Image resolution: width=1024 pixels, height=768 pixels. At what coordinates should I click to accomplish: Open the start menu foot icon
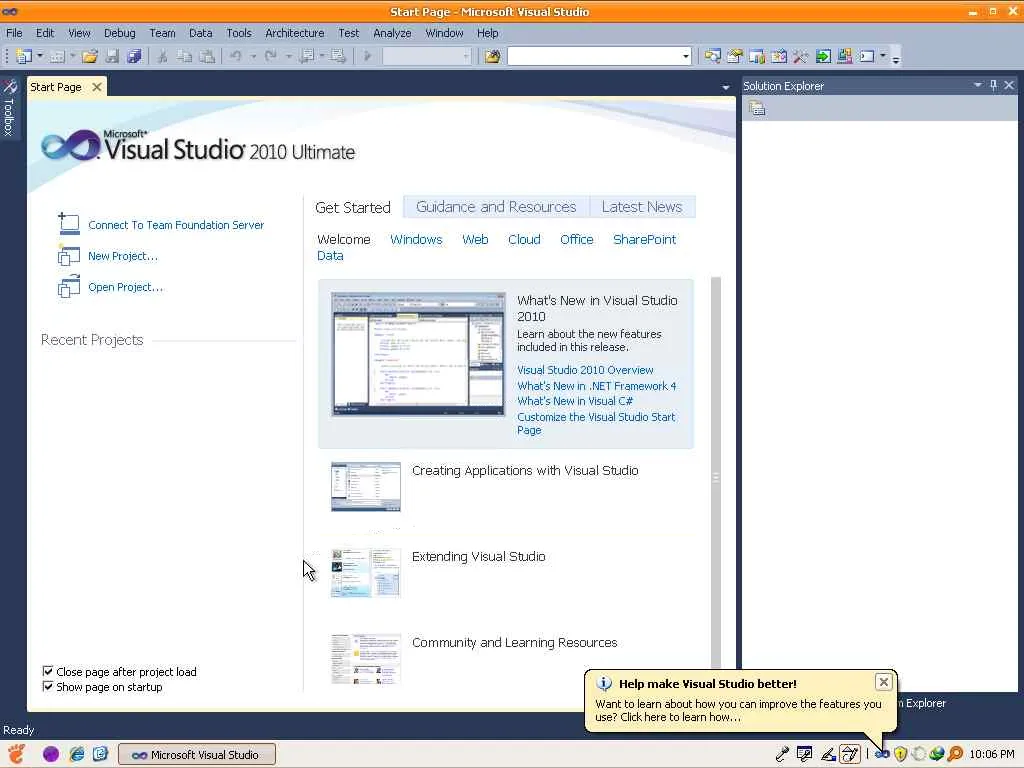tap(17, 754)
